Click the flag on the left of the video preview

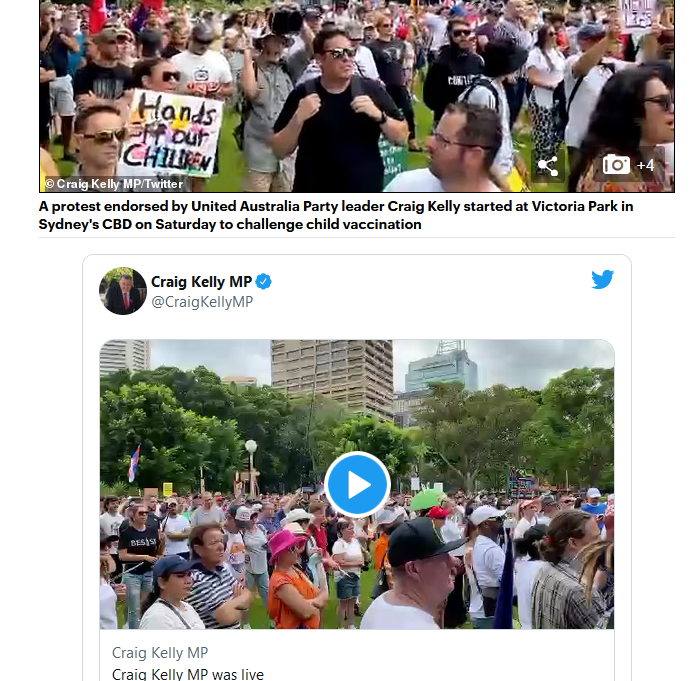[134, 463]
